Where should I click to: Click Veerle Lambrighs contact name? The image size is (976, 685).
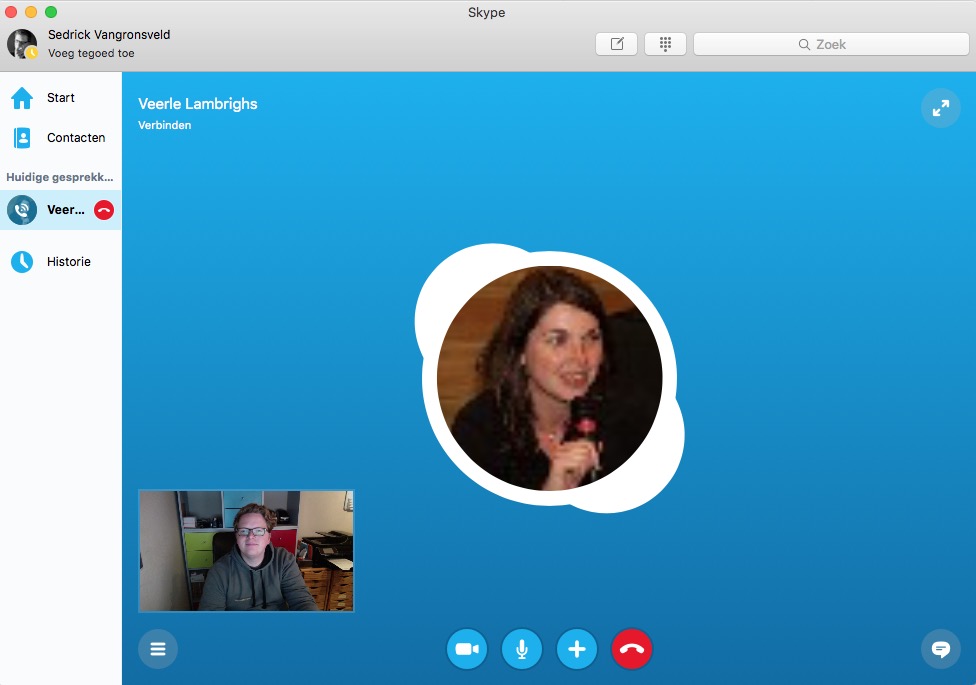pyautogui.click(x=197, y=104)
